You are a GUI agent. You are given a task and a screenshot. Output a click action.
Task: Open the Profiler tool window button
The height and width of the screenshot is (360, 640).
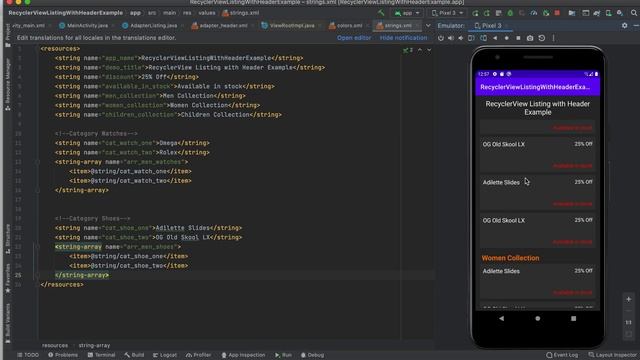[x=198, y=355]
